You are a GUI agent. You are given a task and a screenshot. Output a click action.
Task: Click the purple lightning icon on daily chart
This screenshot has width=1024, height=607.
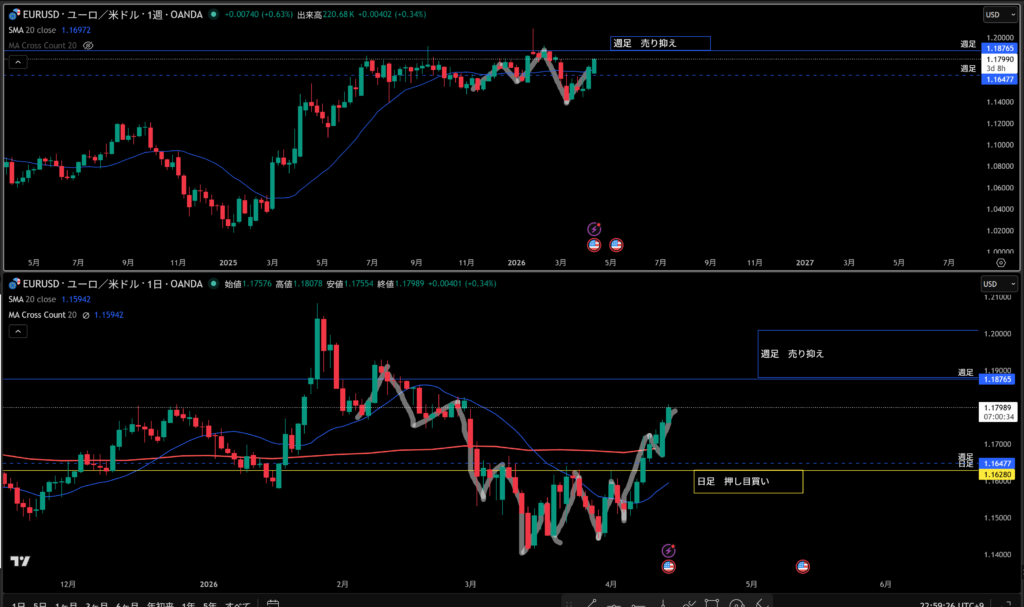click(669, 550)
